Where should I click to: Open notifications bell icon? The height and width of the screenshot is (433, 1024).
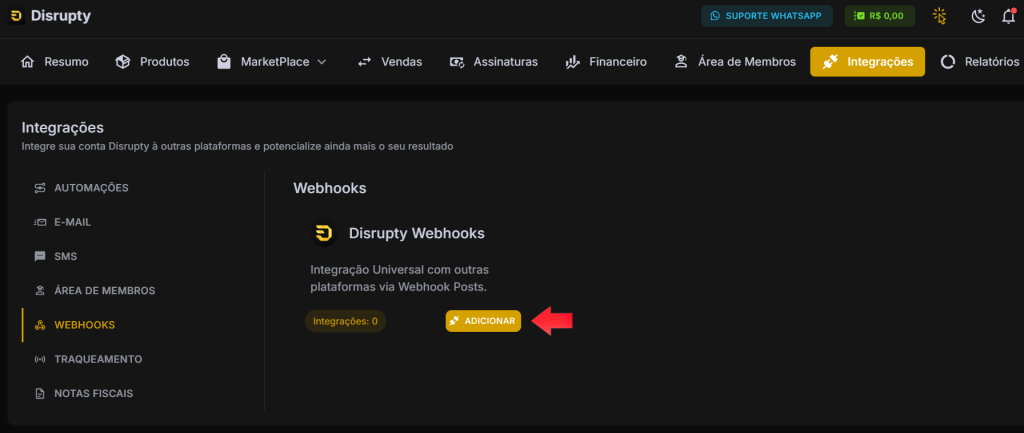click(x=1008, y=16)
